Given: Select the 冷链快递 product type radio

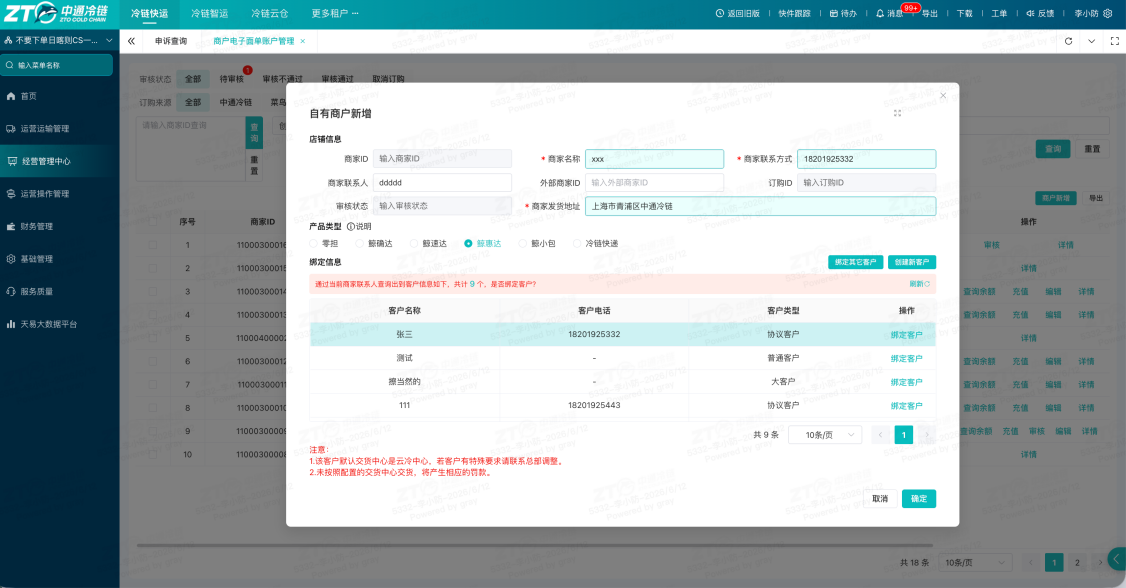Looking at the screenshot, I should coord(577,243).
